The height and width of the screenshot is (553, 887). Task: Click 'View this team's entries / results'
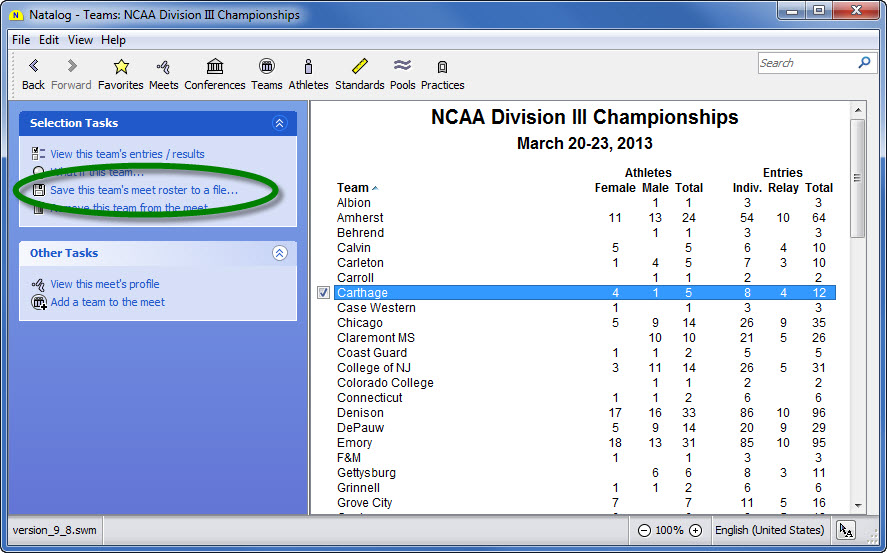tap(127, 154)
